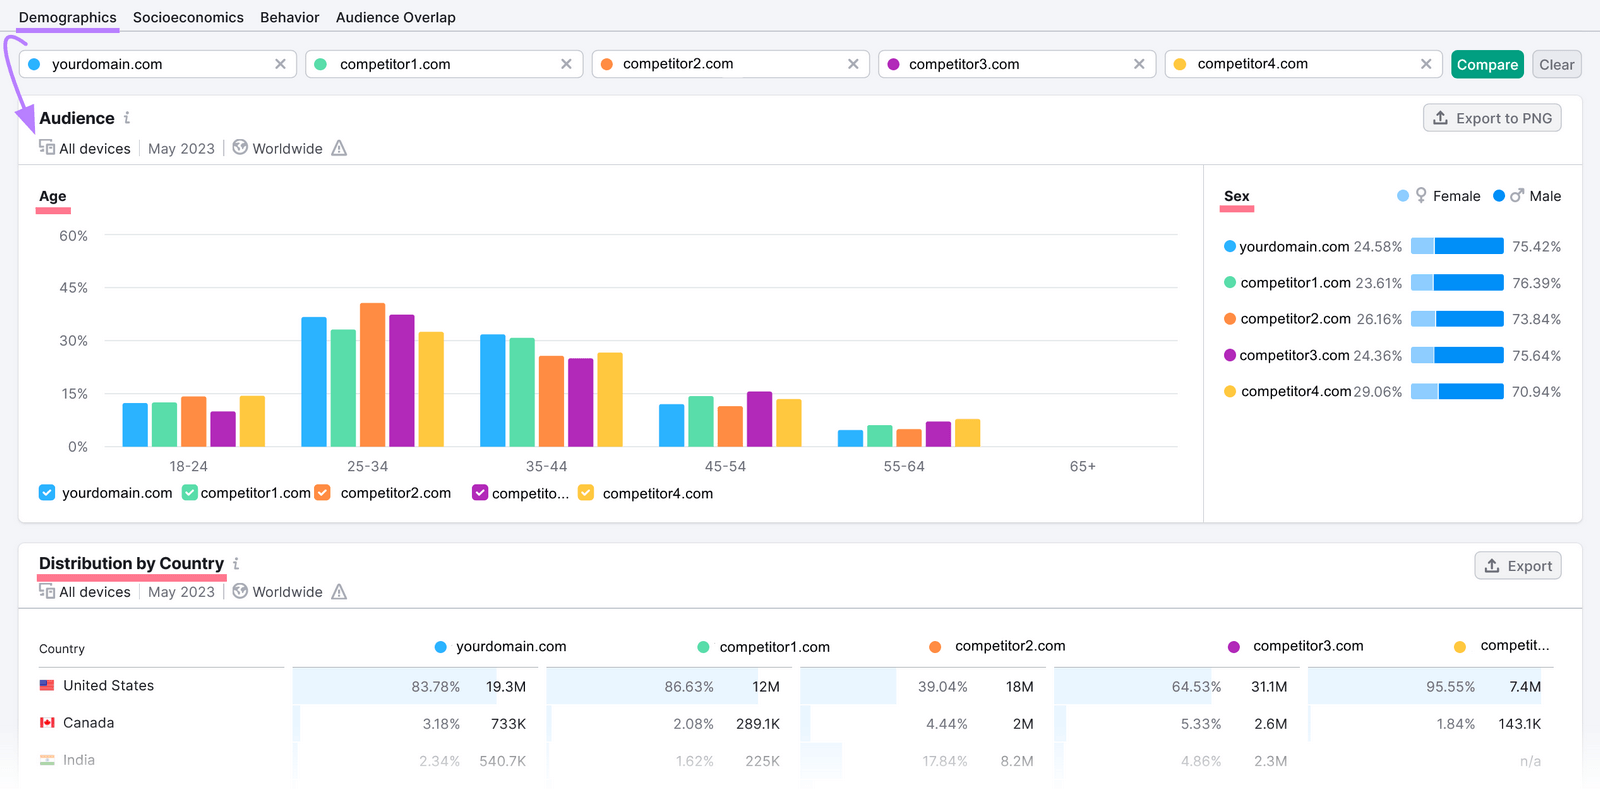Click the info icon next to Audience
Image resolution: width=1600 pixels, height=789 pixels.
coord(127,118)
